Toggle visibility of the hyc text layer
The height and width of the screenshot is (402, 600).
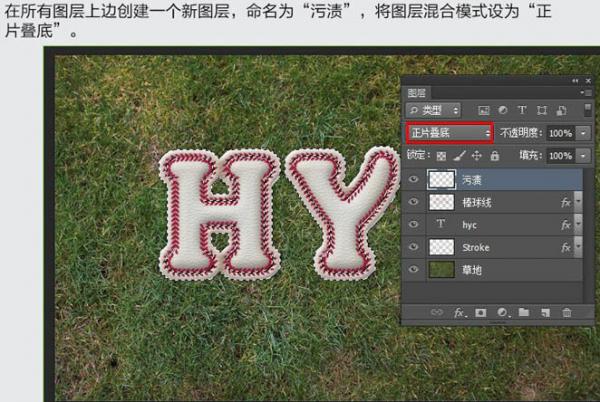coord(414,225)
